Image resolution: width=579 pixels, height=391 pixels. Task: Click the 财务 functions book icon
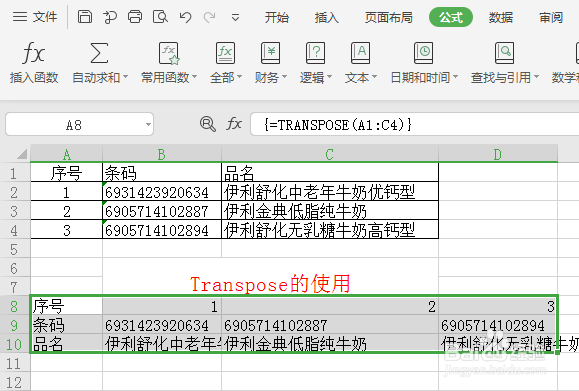tap(270, 53)
